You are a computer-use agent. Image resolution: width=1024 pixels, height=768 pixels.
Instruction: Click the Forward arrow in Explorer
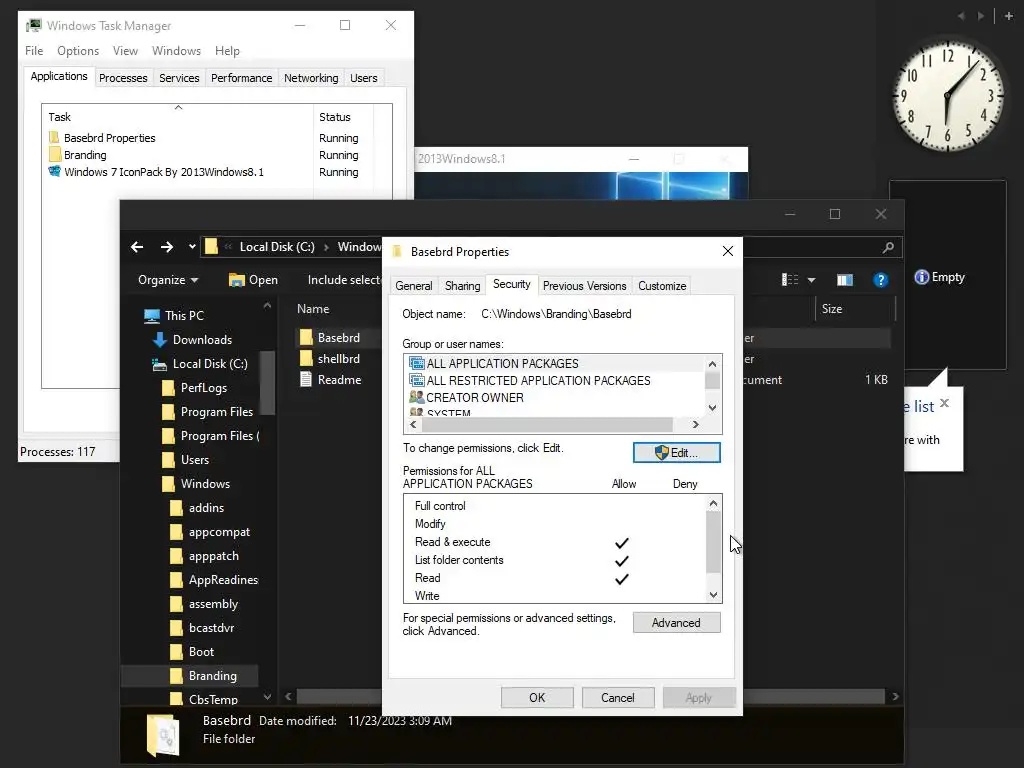click(167, 247)
